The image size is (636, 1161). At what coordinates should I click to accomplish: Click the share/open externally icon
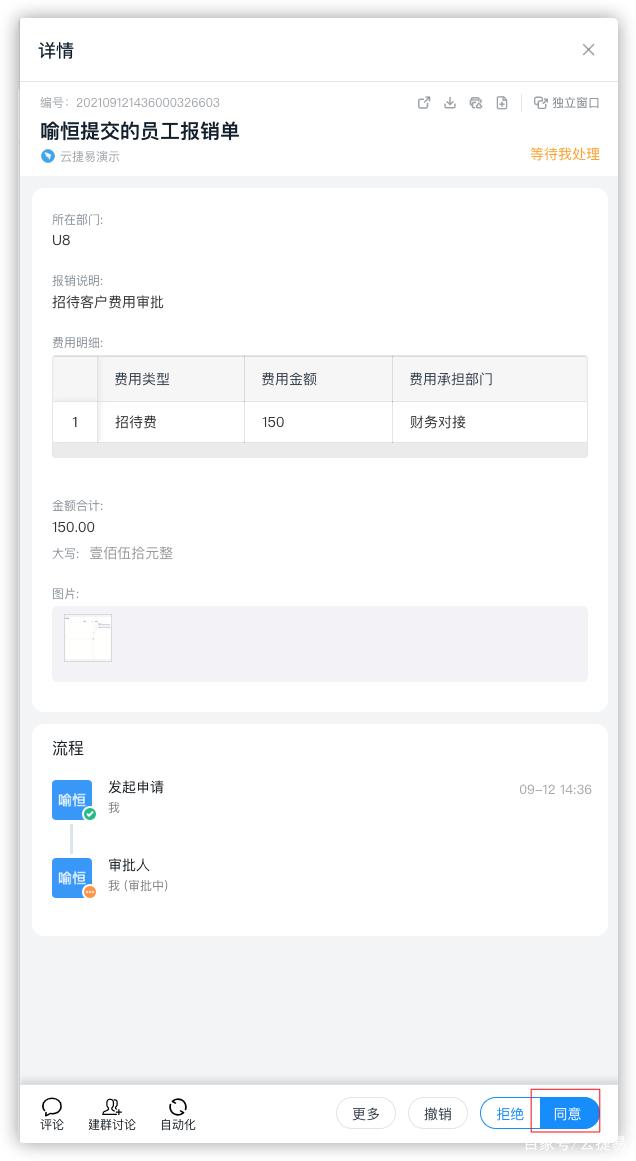point(424,103)
